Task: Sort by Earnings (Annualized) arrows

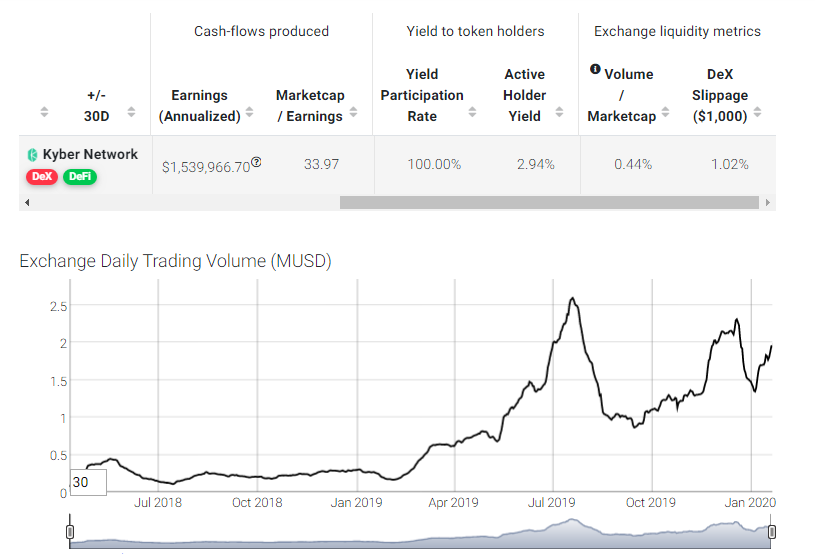Action: click(x=249, y=112)
